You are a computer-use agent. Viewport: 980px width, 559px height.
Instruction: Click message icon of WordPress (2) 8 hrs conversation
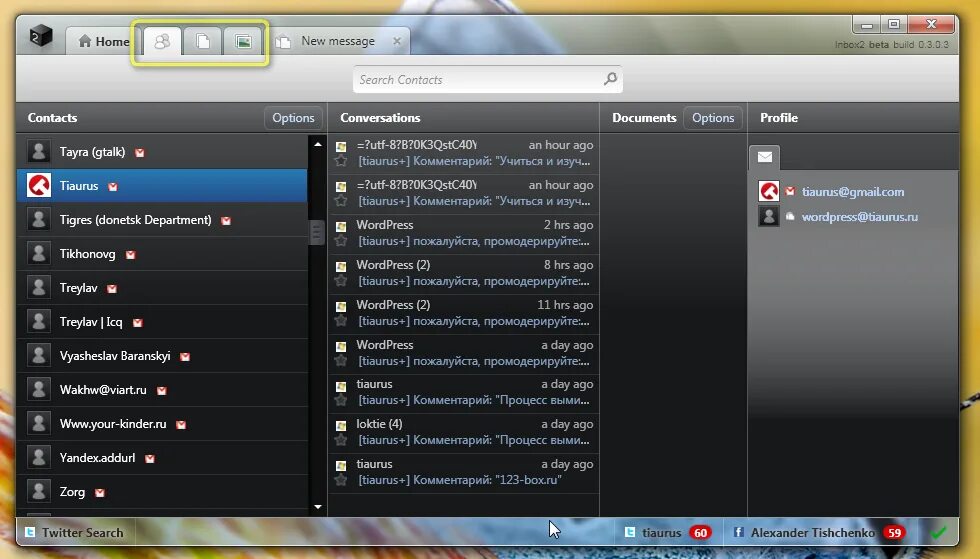pyautogui.click(x=341, y=266)
